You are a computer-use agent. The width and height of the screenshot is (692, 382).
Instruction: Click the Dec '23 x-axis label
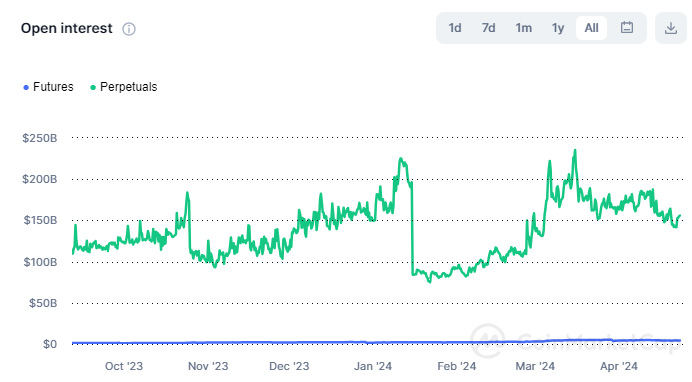pyautogui.click(x=289, y=366)
